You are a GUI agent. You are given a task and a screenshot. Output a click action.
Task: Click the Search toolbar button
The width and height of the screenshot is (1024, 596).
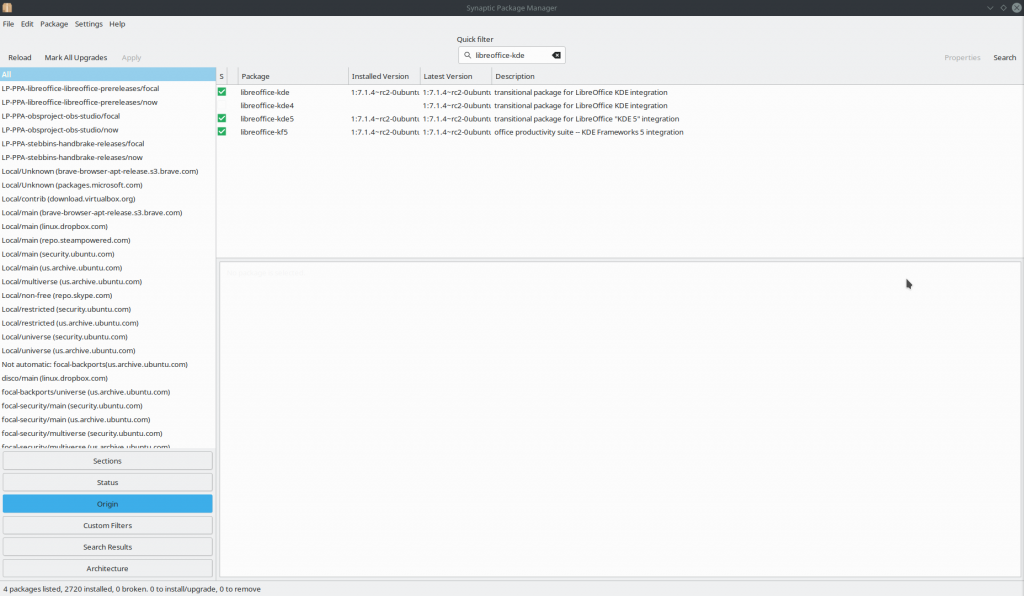[1004, 57]
